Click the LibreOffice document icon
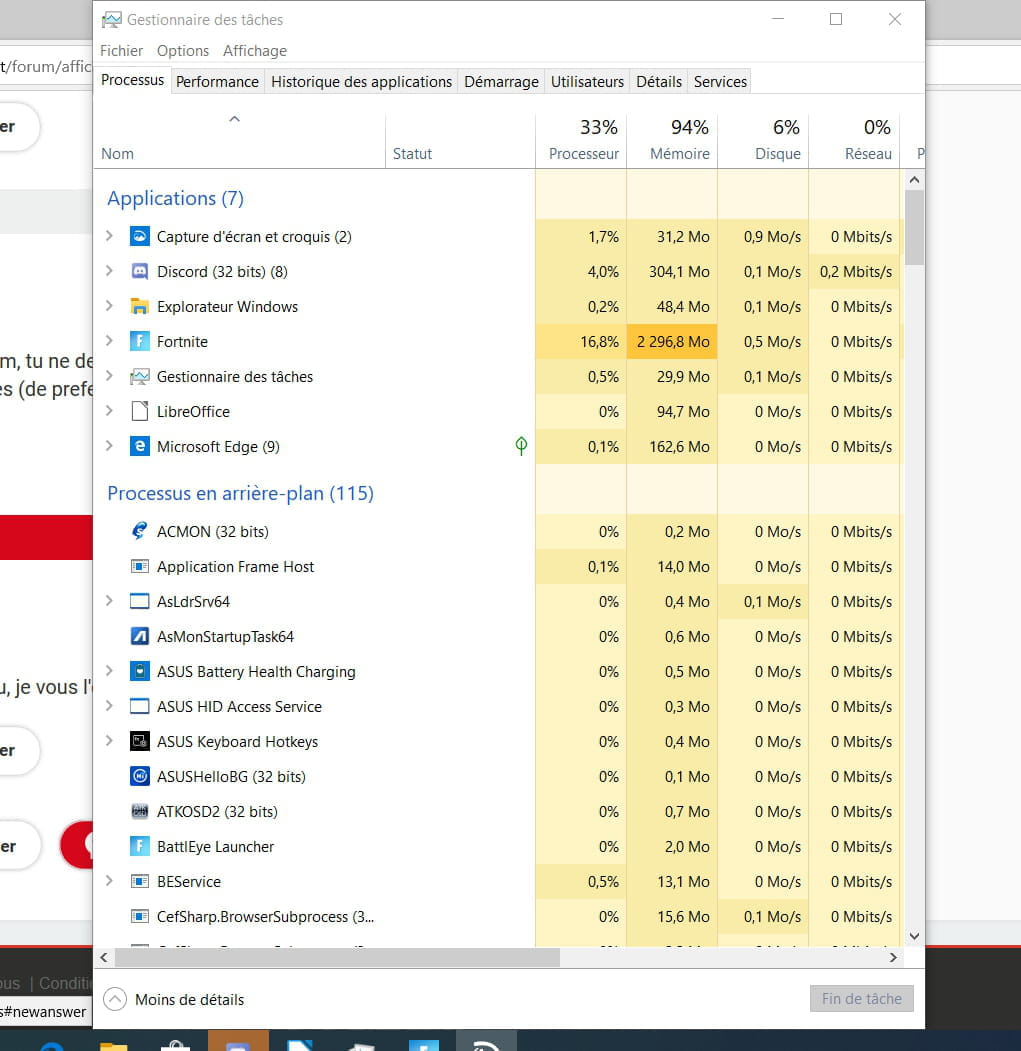 (139, 412)
